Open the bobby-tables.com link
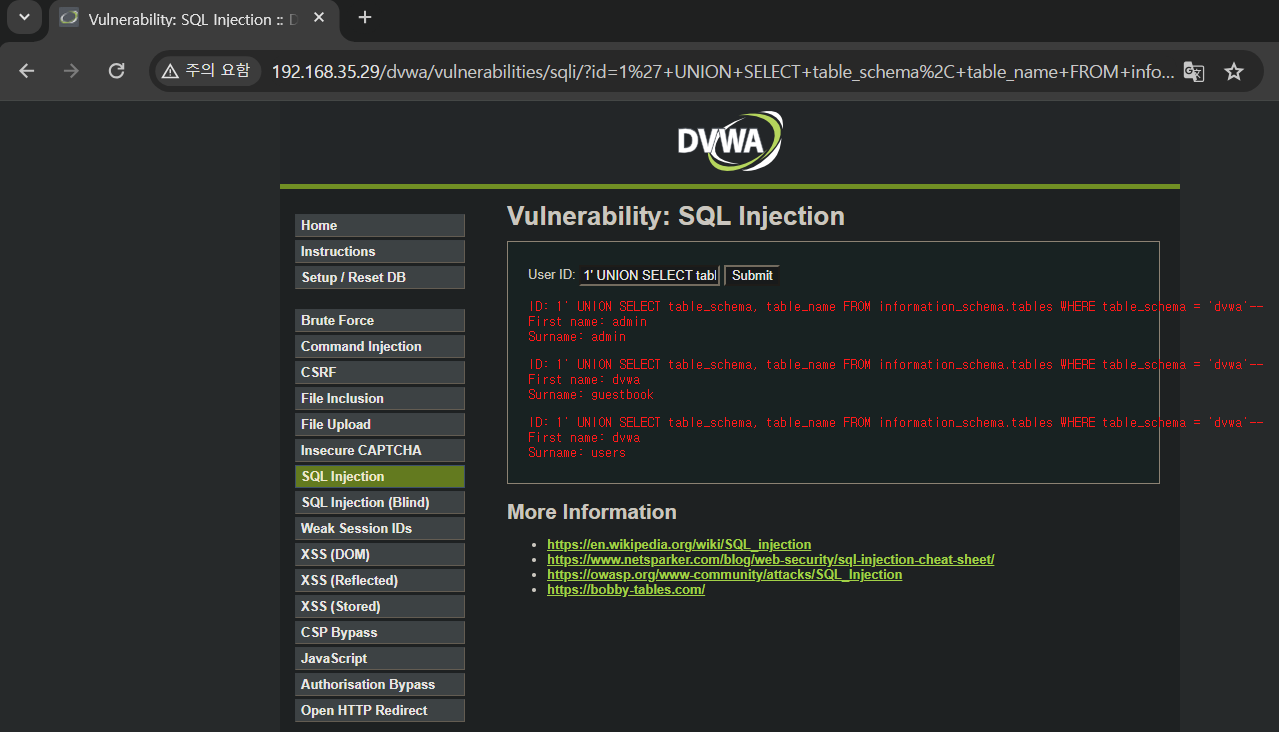The width and height of the screenshot is (1279, 732). tap(626, 589)
